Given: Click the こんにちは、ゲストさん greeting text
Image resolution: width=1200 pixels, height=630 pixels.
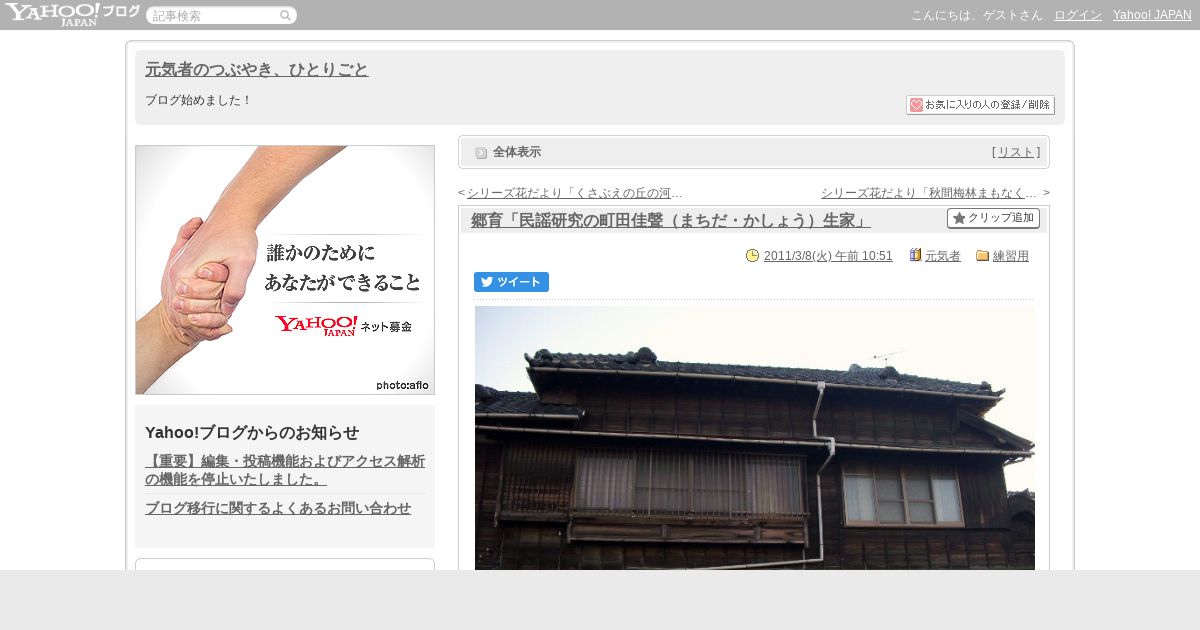Looking at the screenshot, I should 977,15.
